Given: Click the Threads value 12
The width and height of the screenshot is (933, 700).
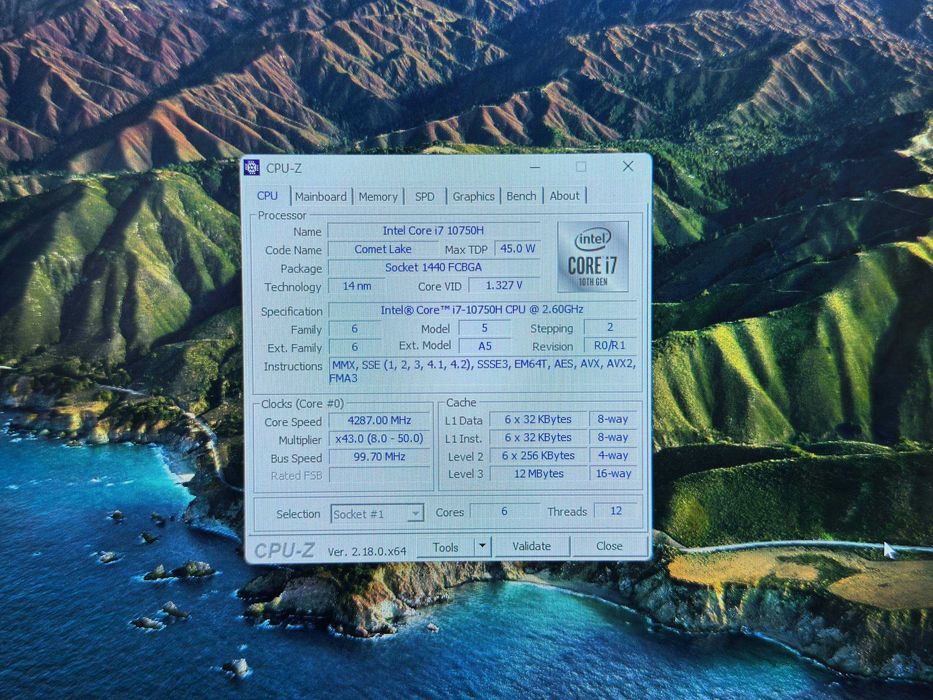Looking at the screenshot, I should (x=615, y=511).
